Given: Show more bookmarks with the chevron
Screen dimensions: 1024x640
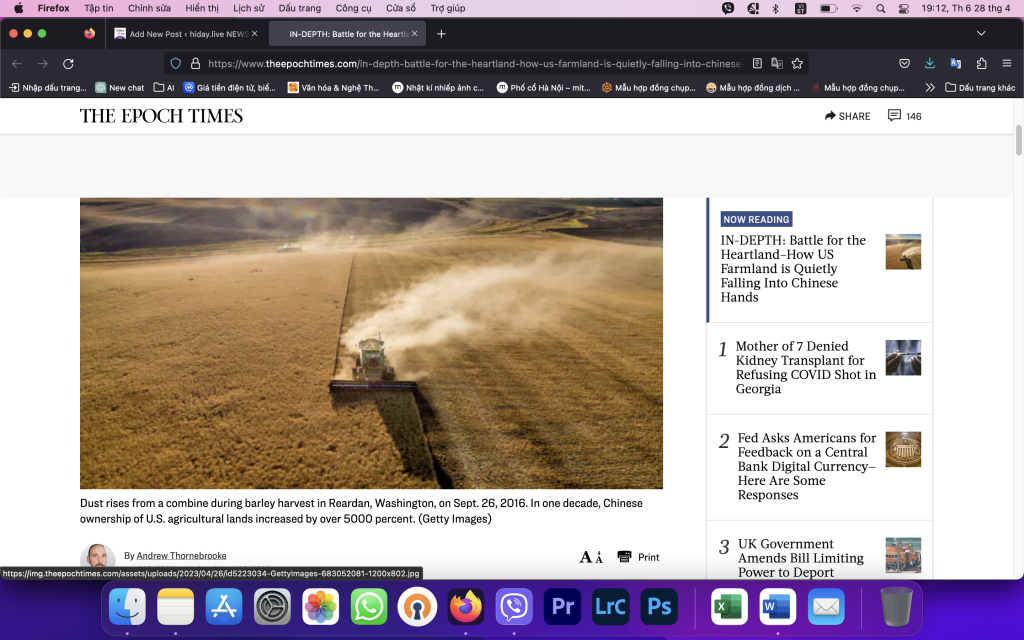Looking at the screenshot, I should 930,88.
